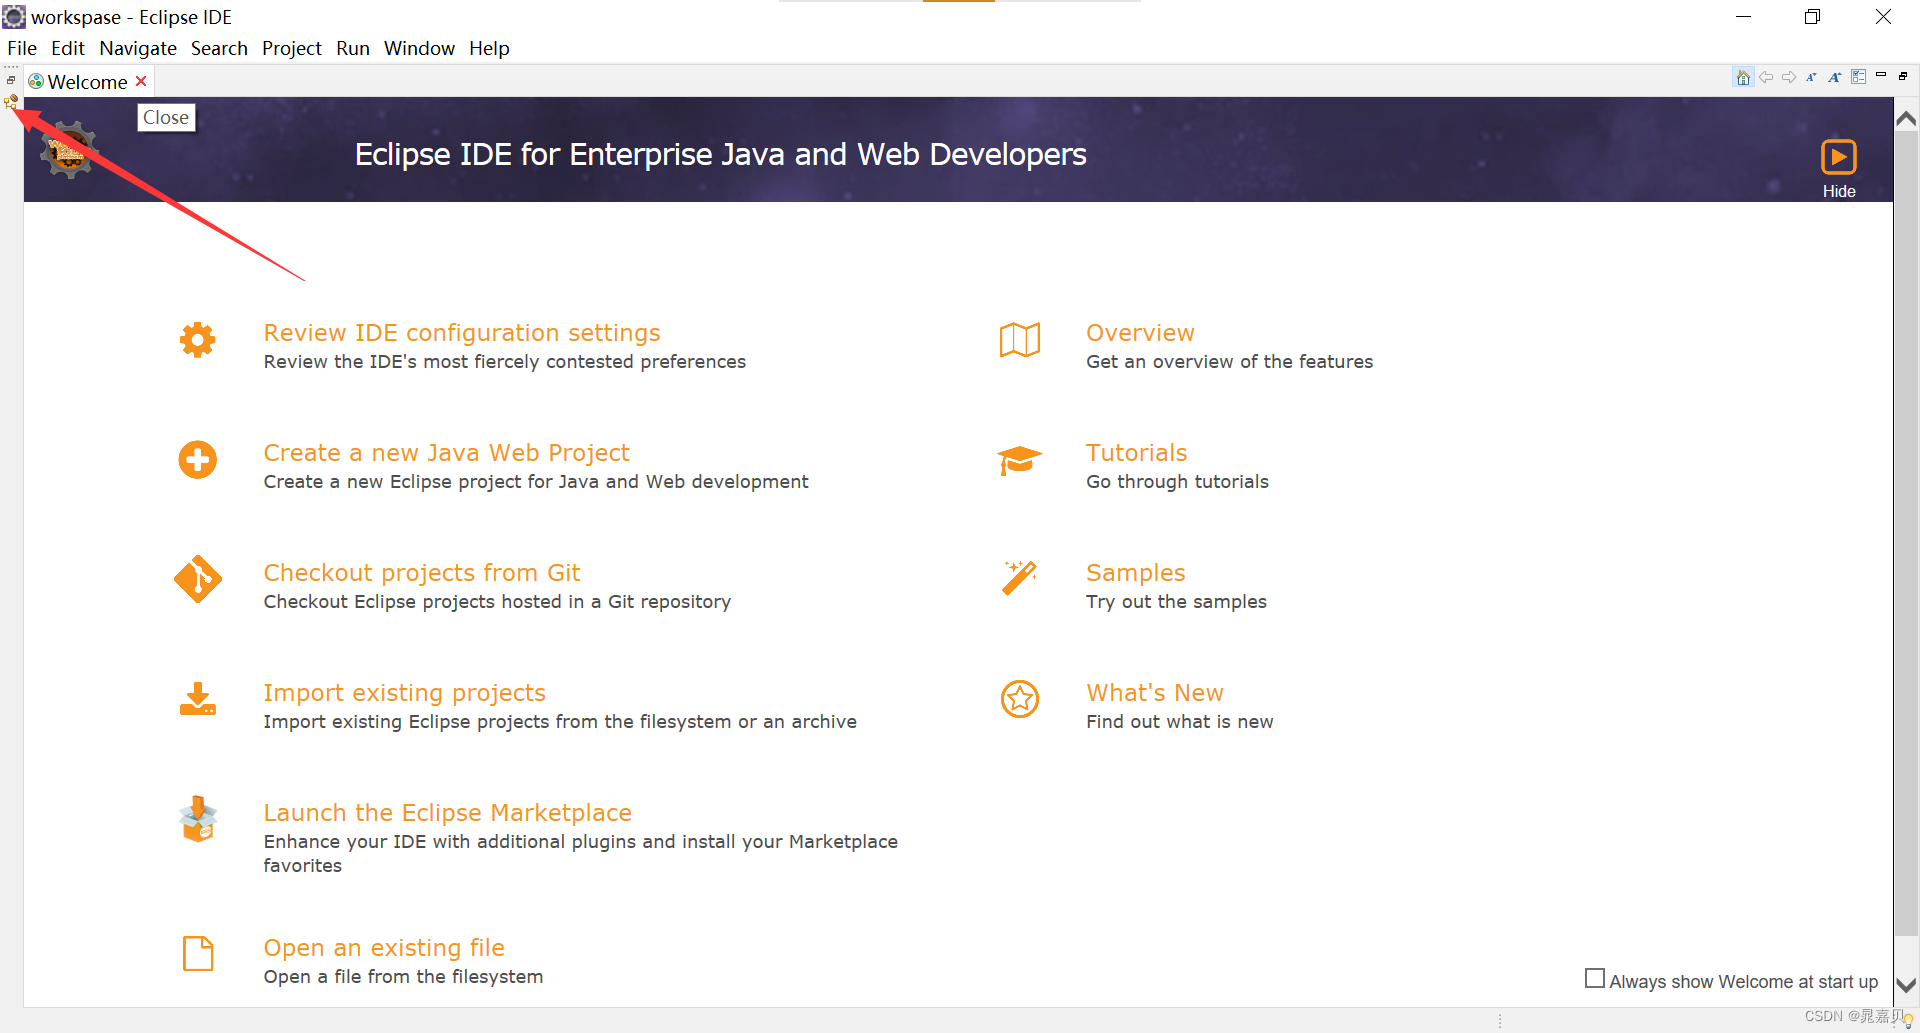Reduce font size with the smaller A icon
1920x1033 pixels.
coord(1811,78)
